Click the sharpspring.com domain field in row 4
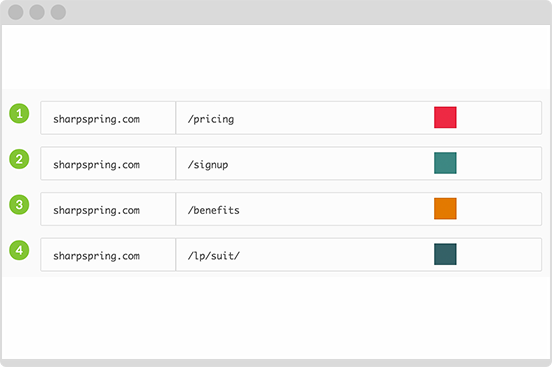Image resolution: width=552 pixels, height=368 pixels. pyautogui.click(x=108, y=255)
